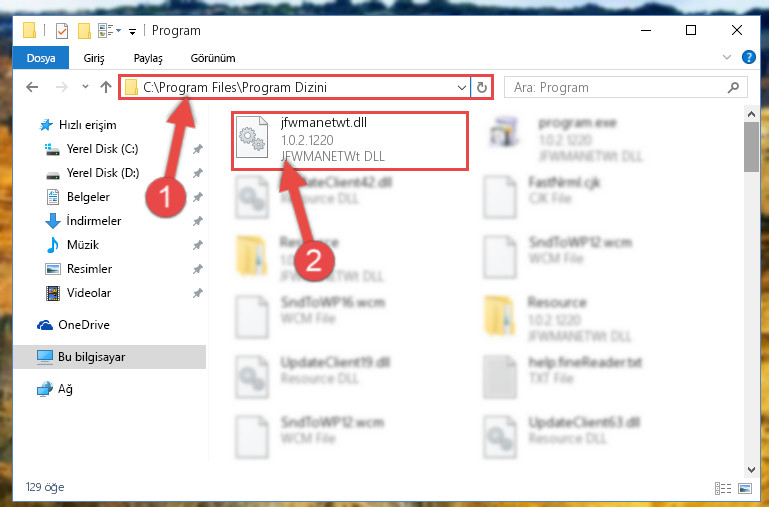The image size is (769, 507).
Task: Expand the ribbon with chevron
Action: pos(727,57)
